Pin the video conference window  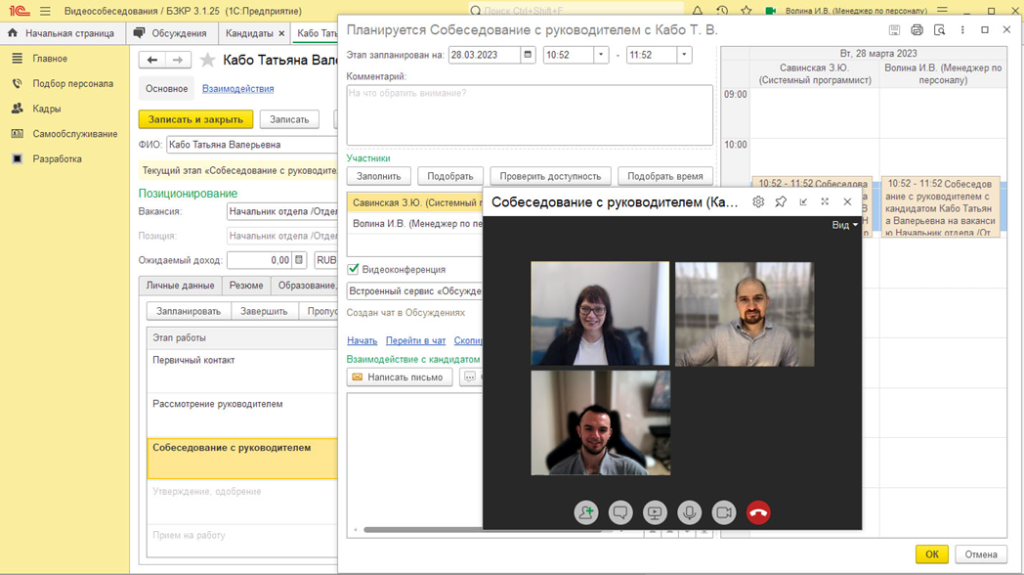point(780,202)
